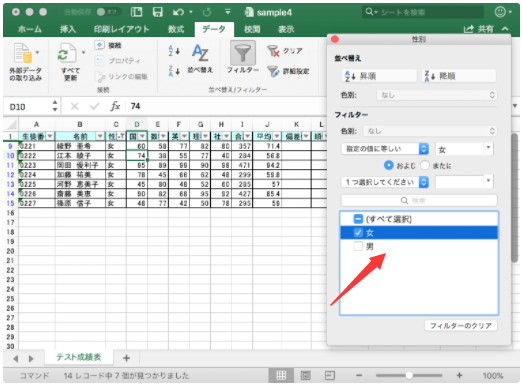Open the filter 色別 dropdown
The width and height of the screenshot is (522, 386).
pyautogui.click(x=430, y=131)
